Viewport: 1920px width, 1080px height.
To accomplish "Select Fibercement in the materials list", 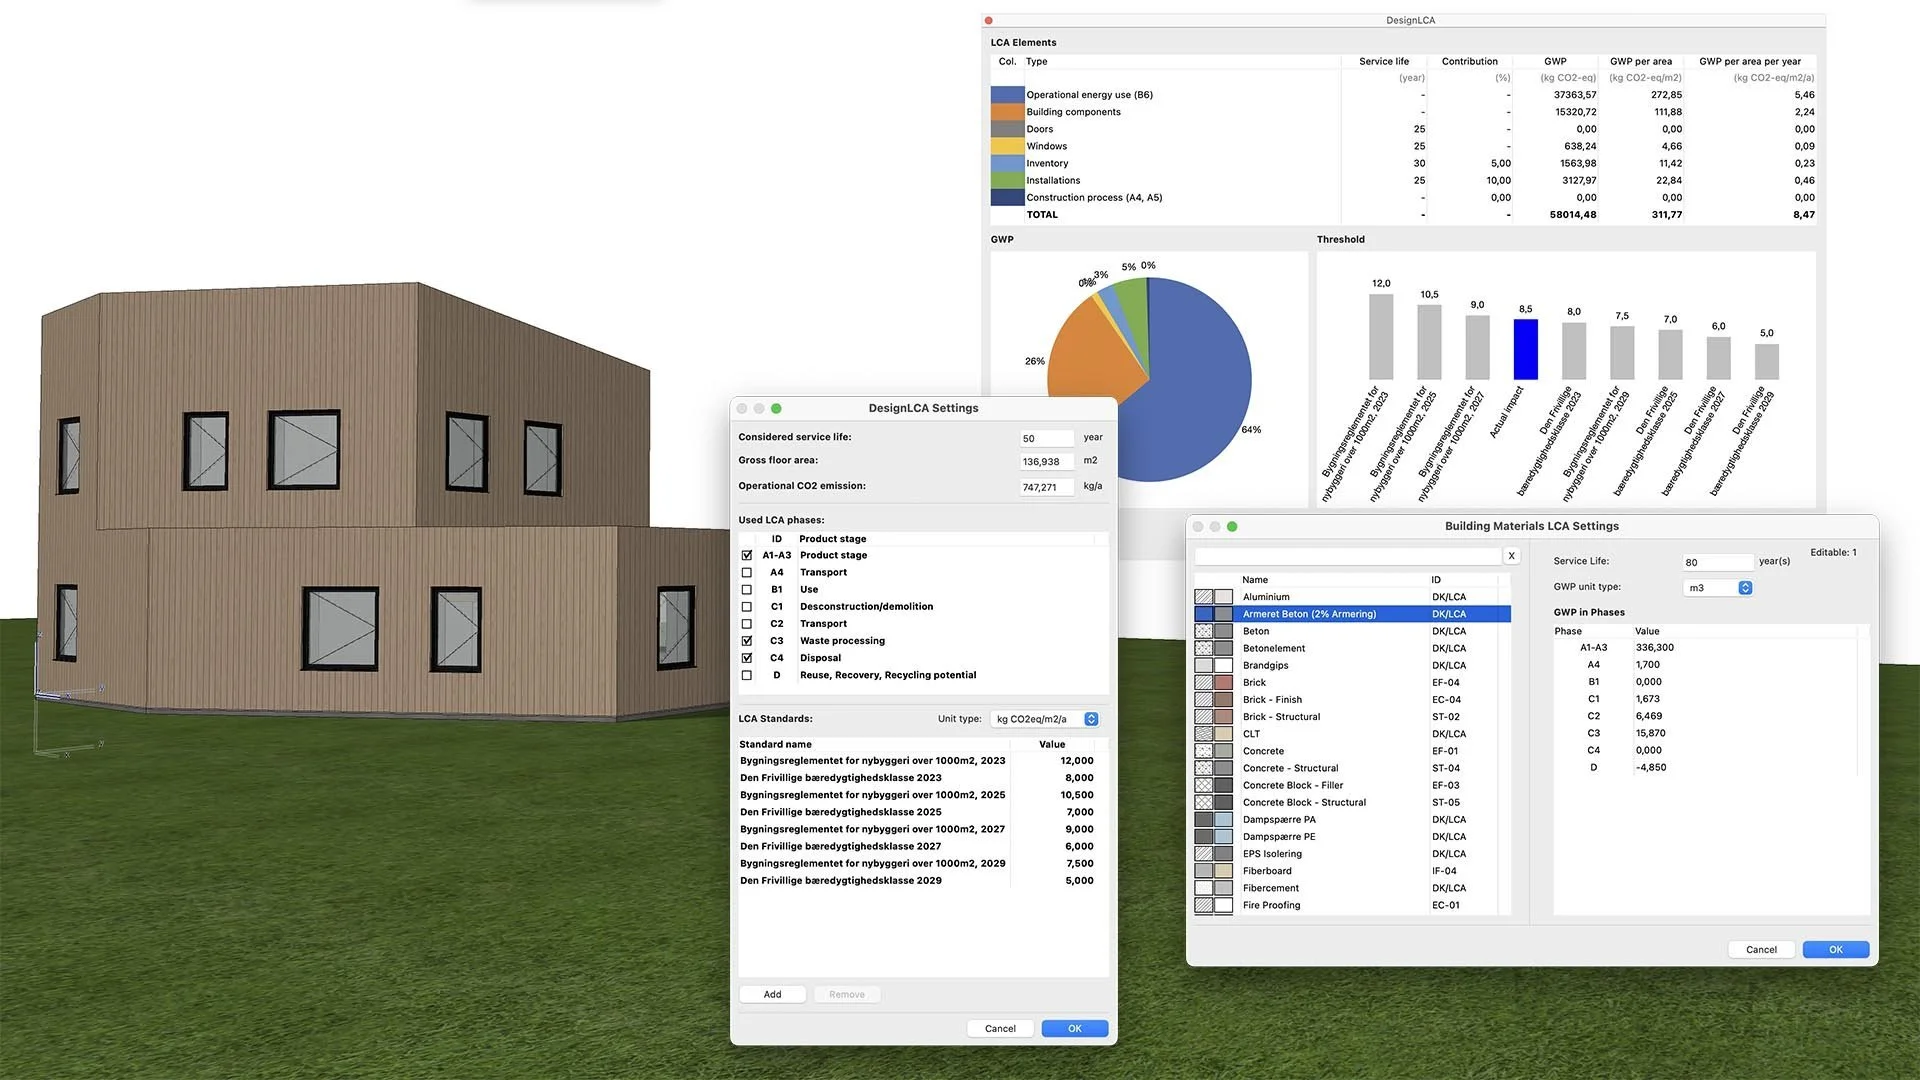I will pos(1270,888).
